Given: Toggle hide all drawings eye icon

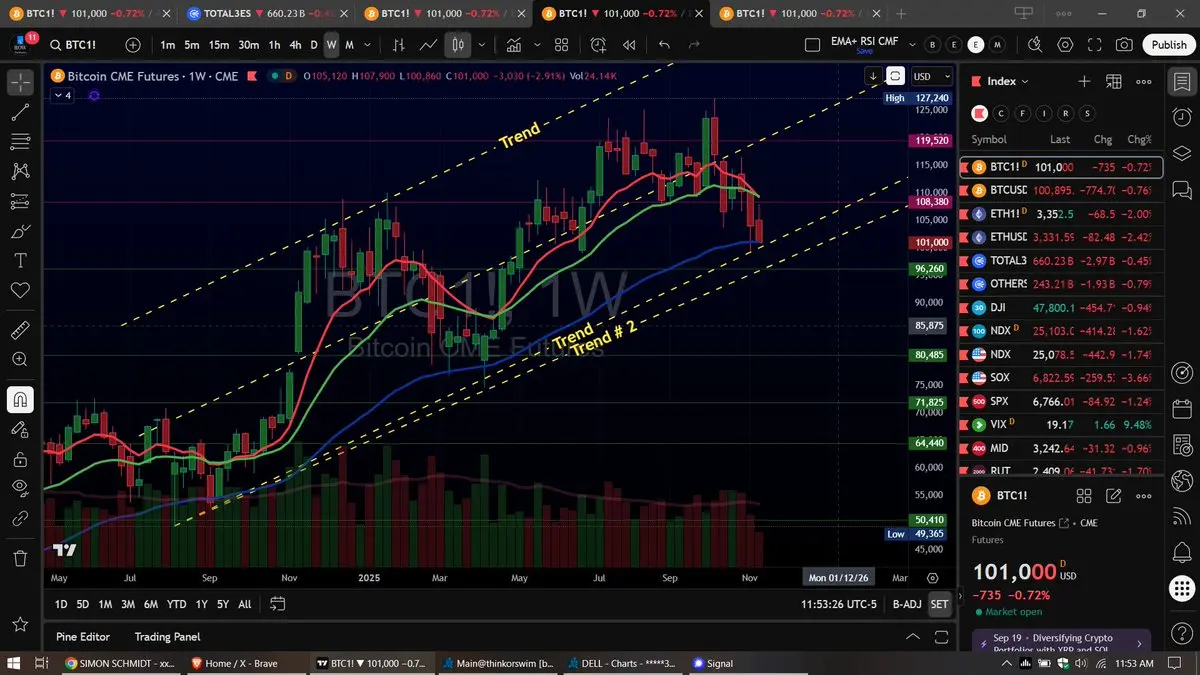Looking at the screenshot, I should click(20, 488).
